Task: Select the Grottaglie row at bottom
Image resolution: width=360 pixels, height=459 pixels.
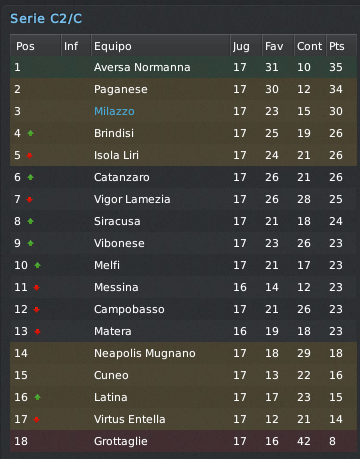Action: pos(183,441)
